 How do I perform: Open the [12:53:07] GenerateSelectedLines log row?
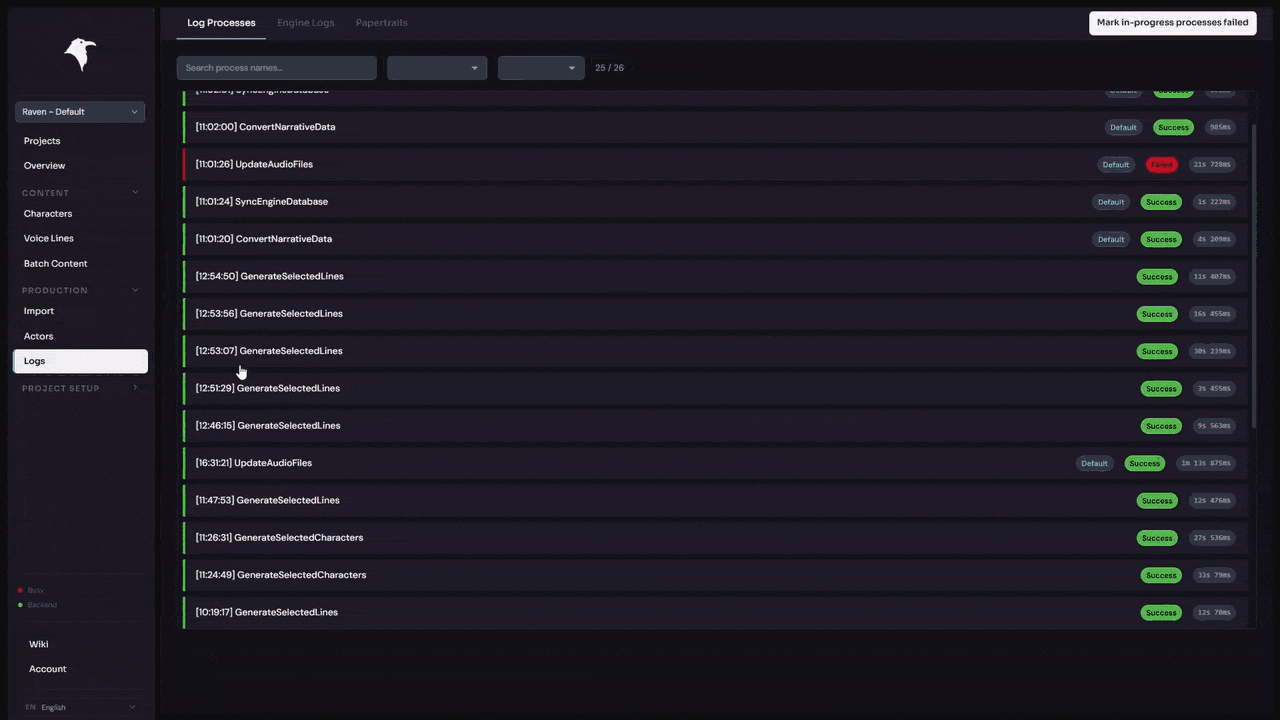click(715, 351)
